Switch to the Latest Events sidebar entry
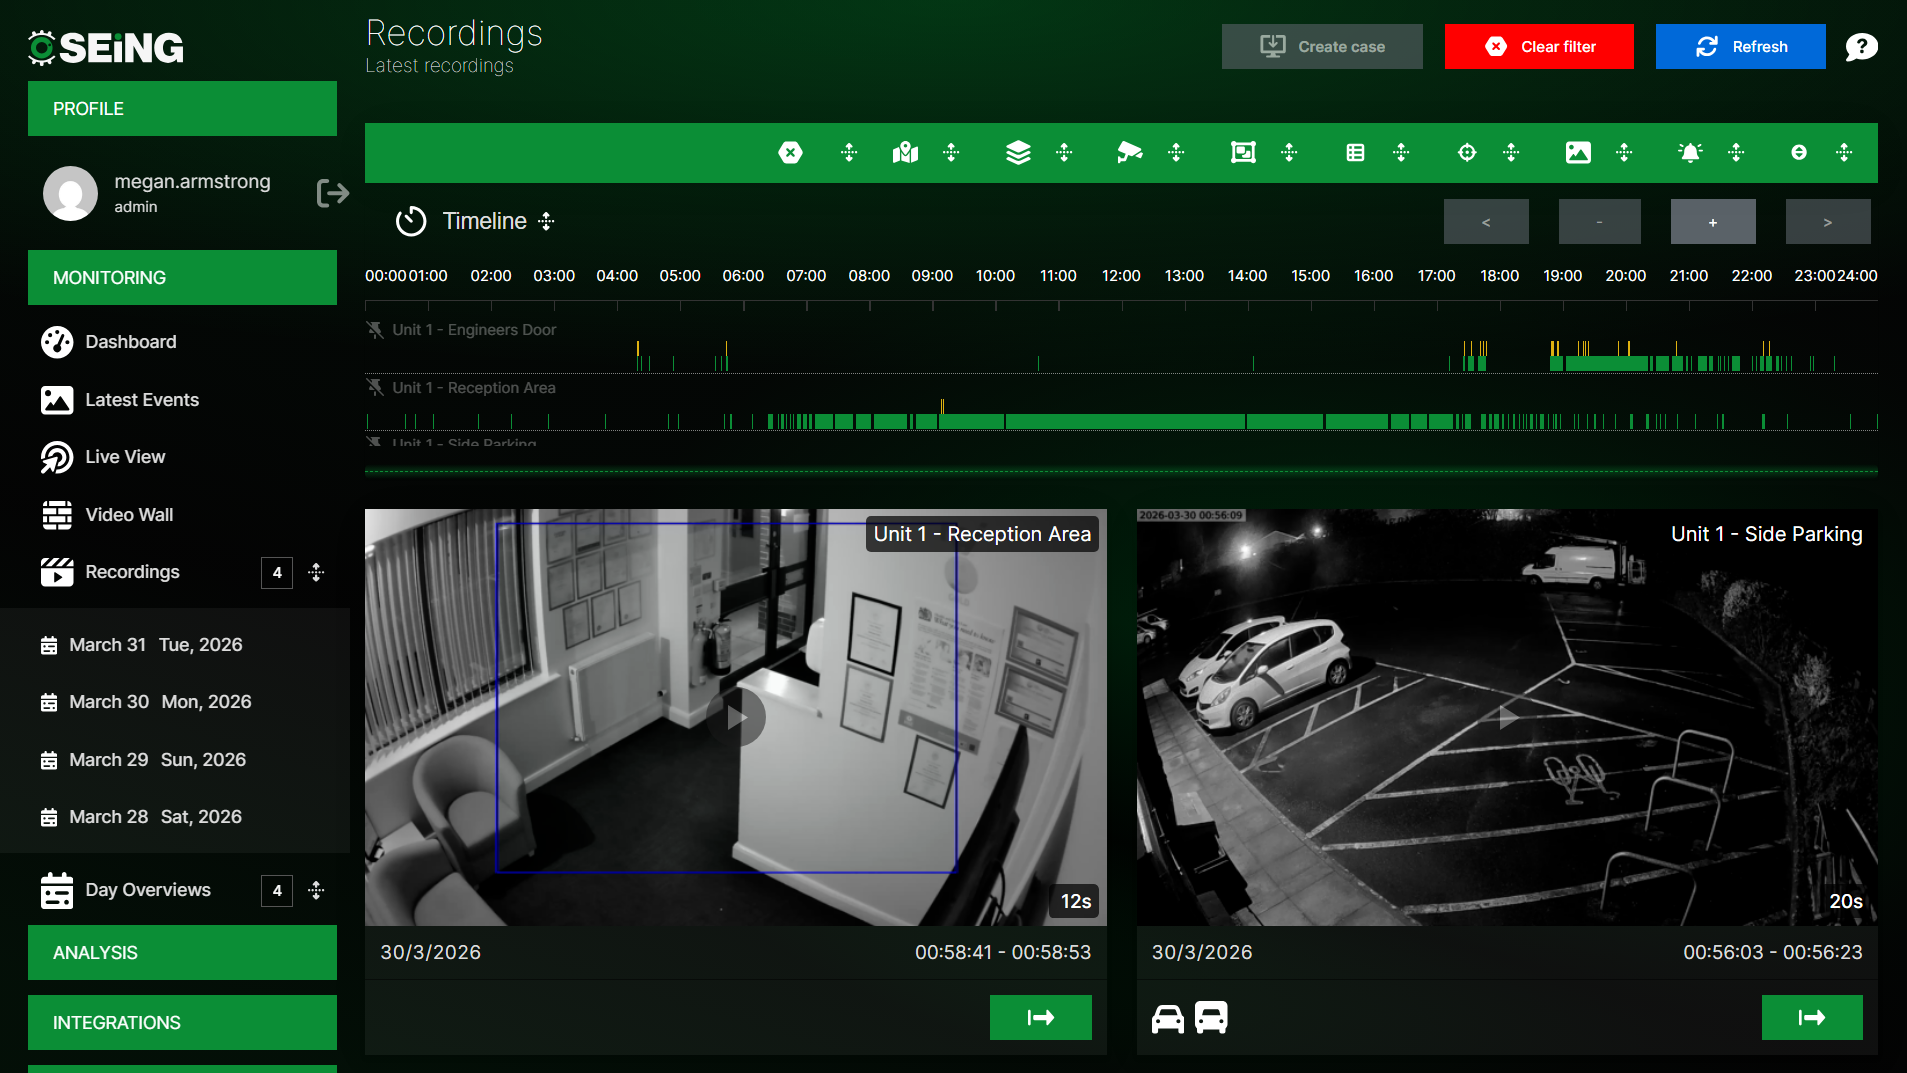 tap(141, 400)
